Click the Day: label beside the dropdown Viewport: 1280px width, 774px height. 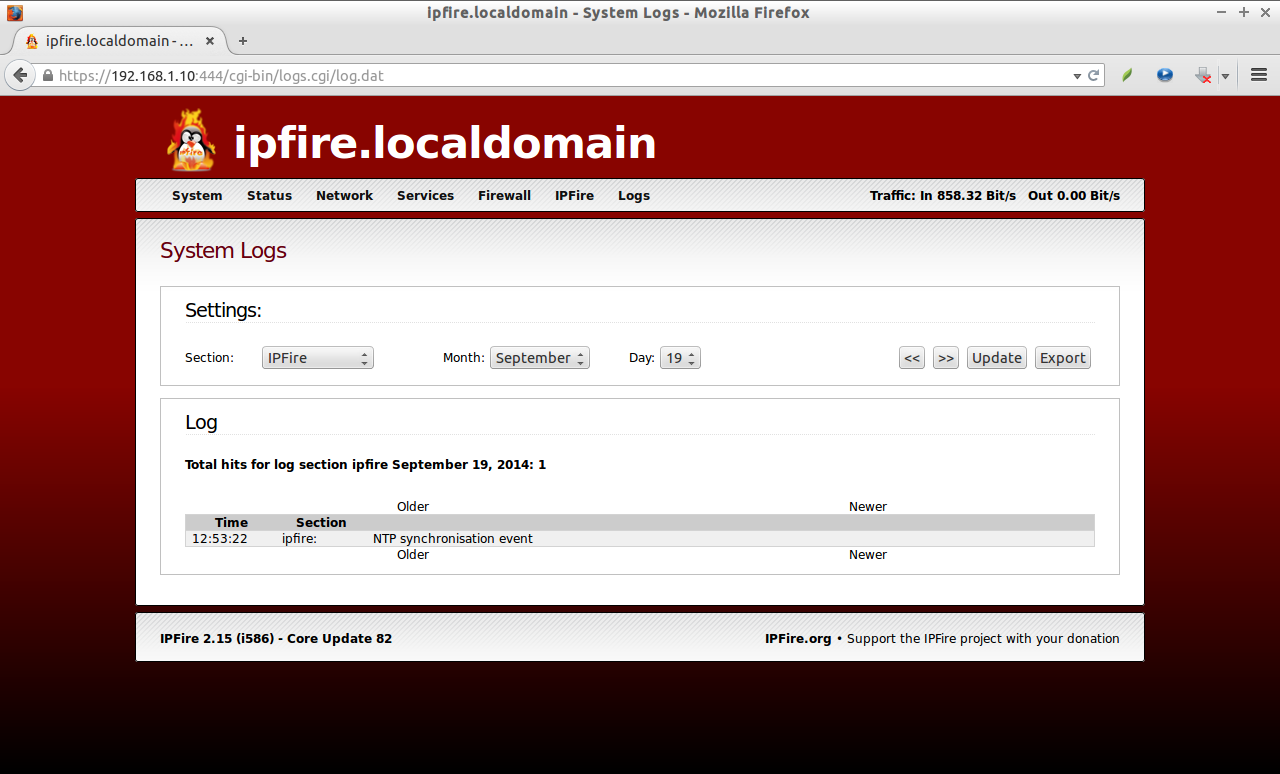tap(641, 358)
